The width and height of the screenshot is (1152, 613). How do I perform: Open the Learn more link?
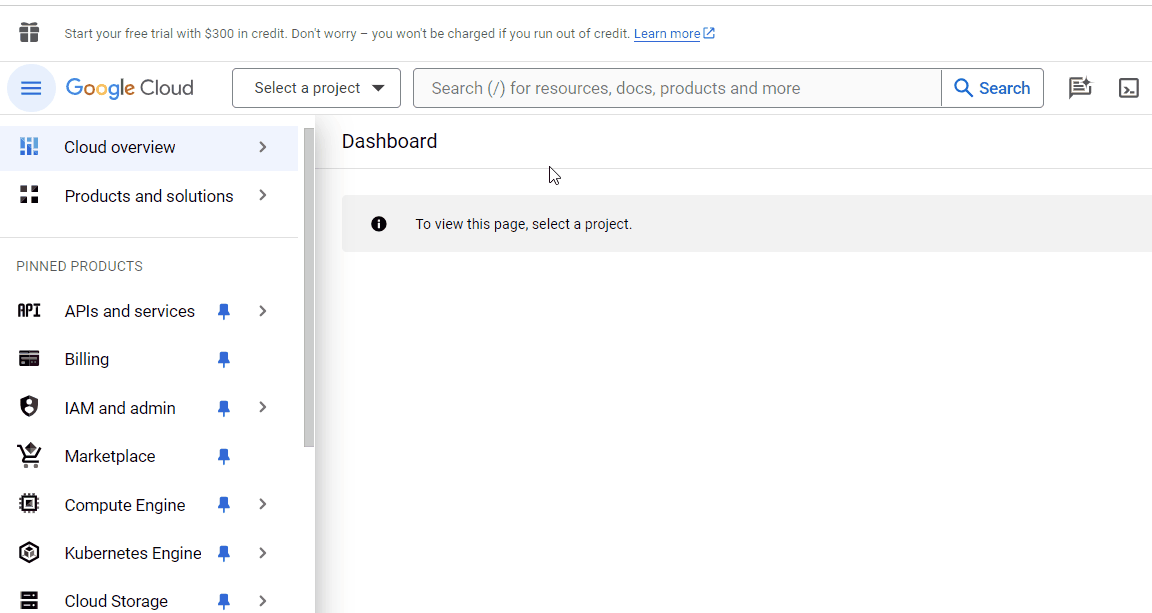(x=667, y=34)
